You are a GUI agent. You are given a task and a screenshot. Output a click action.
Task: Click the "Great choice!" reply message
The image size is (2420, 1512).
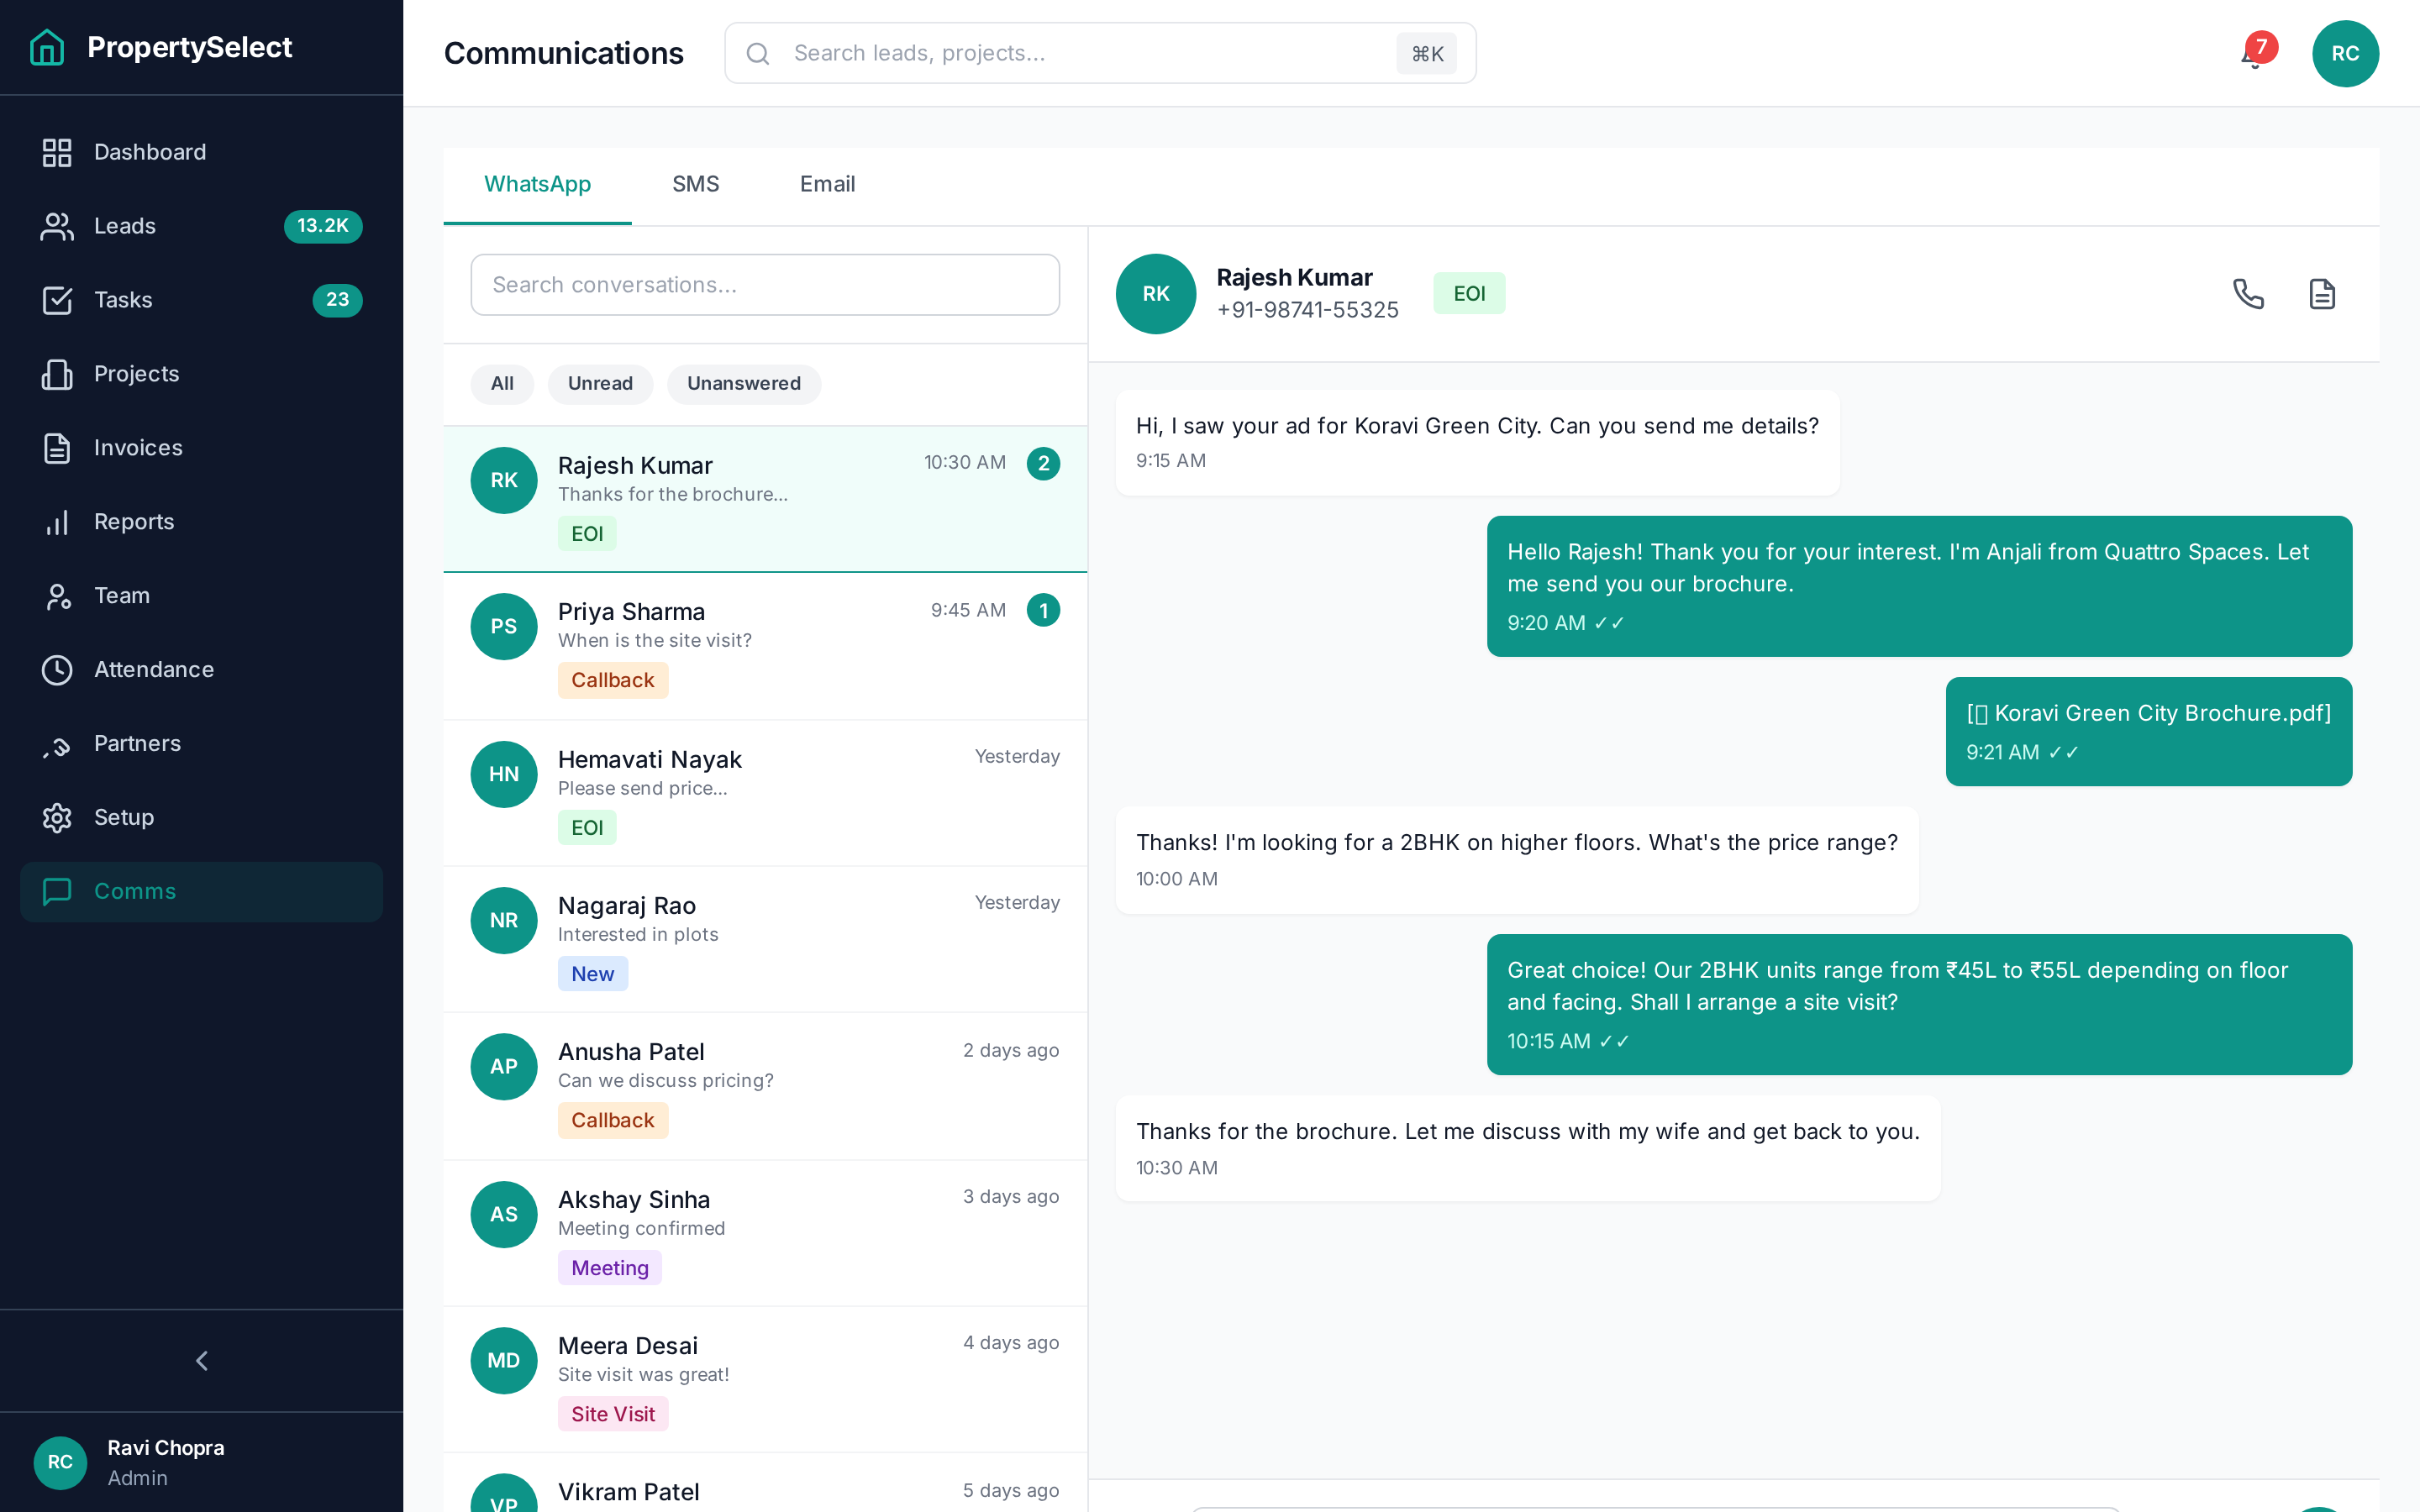pyautogui.click(x=1919, y=1005)
